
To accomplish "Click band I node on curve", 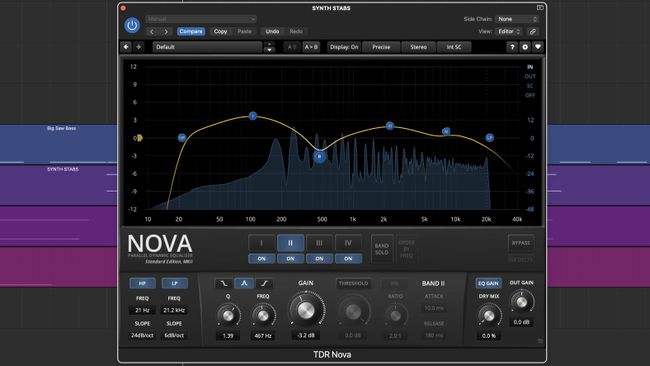I will tap(253, 116).
